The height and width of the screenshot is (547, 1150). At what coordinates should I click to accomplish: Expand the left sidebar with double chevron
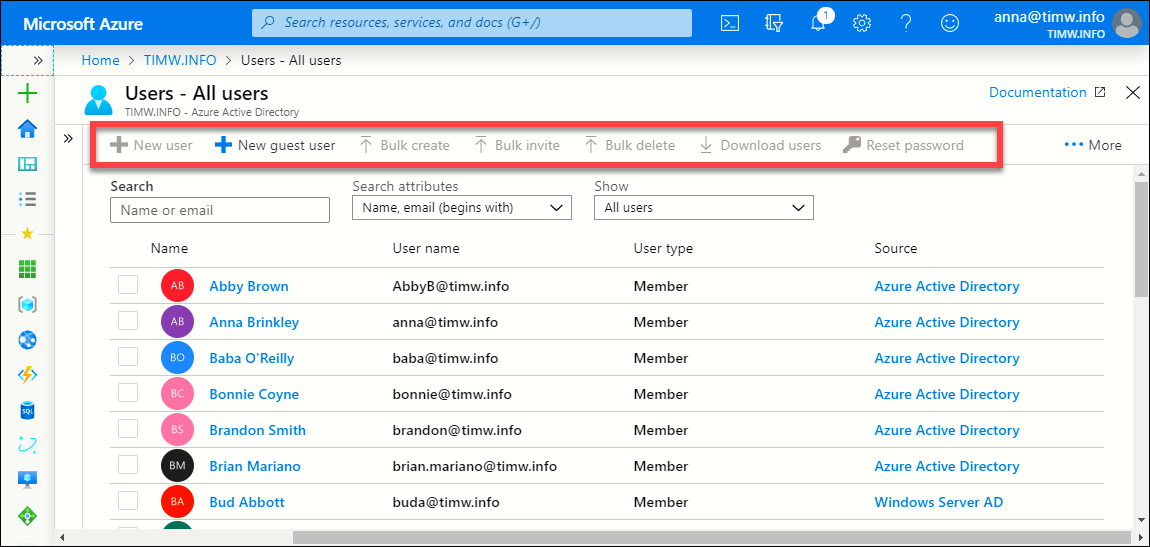coord(38,60)
